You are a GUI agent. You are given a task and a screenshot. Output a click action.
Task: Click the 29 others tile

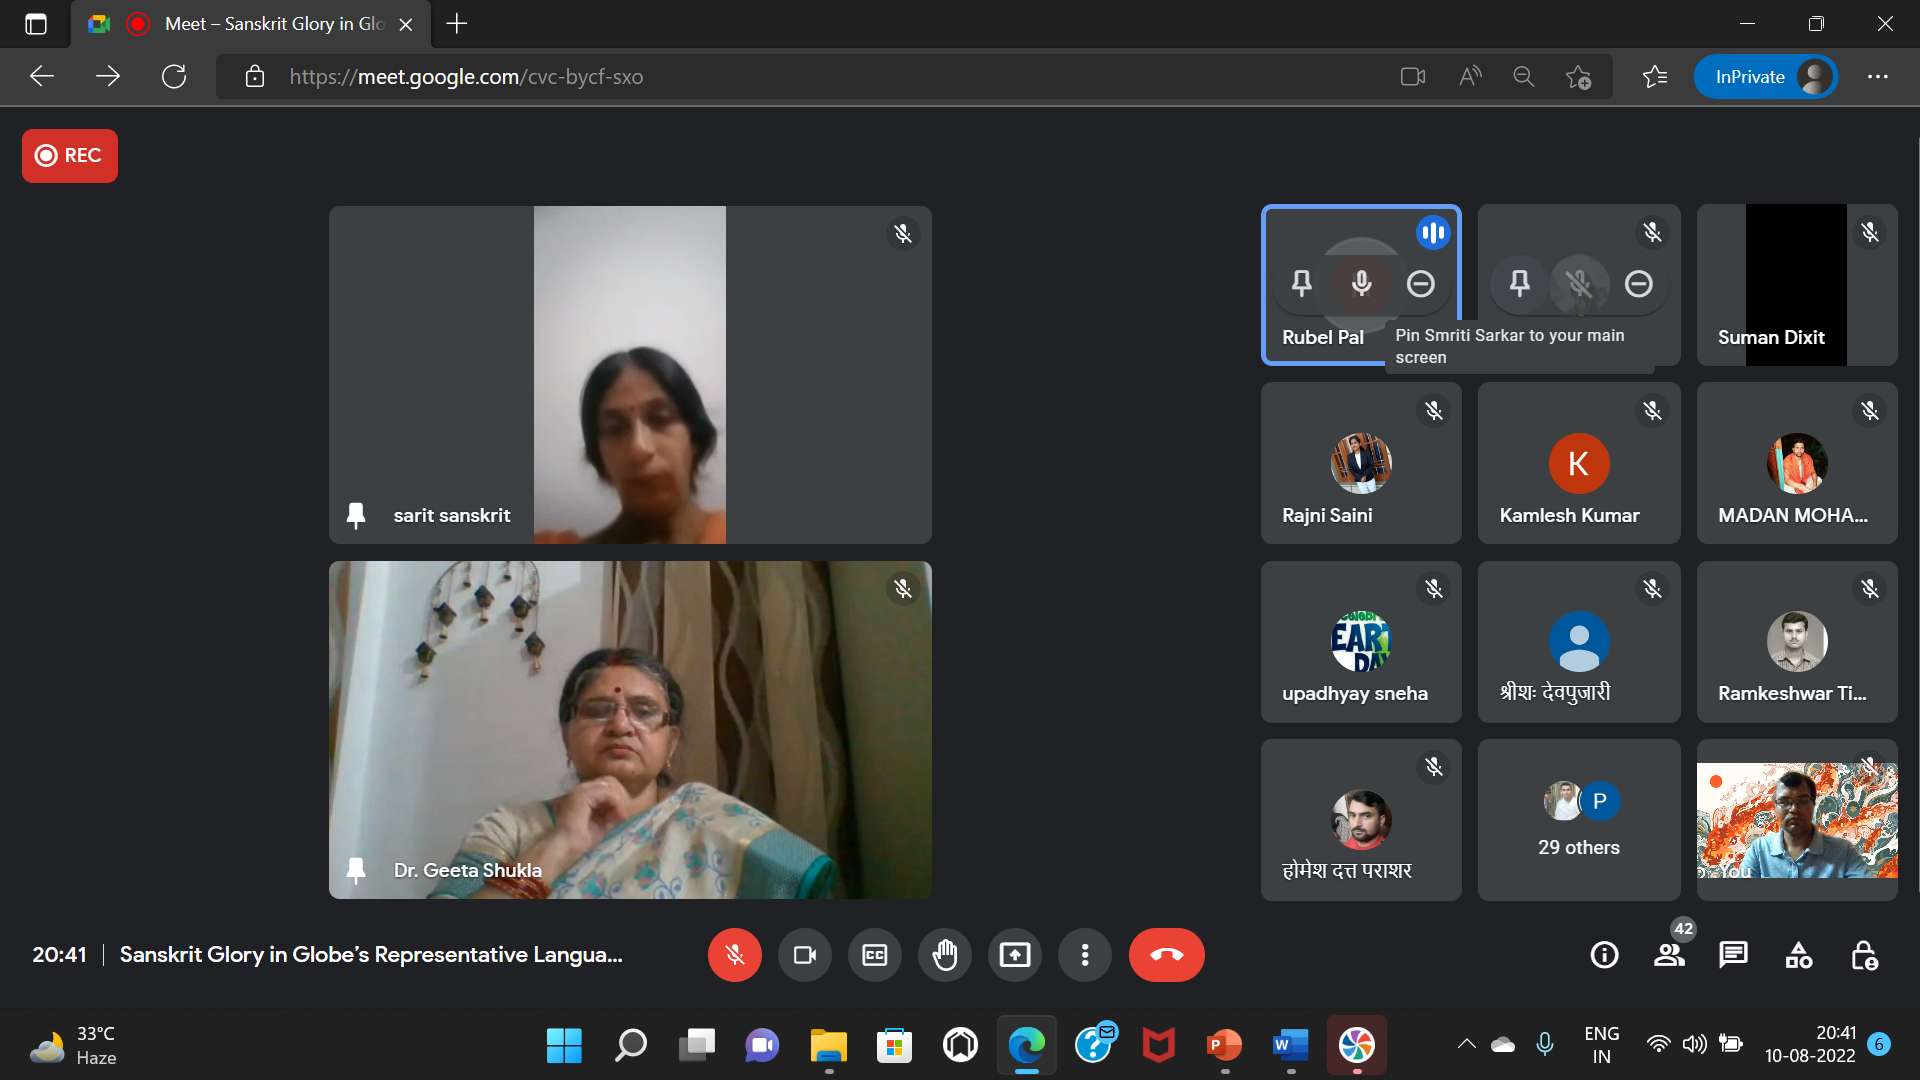(1578, 820)
